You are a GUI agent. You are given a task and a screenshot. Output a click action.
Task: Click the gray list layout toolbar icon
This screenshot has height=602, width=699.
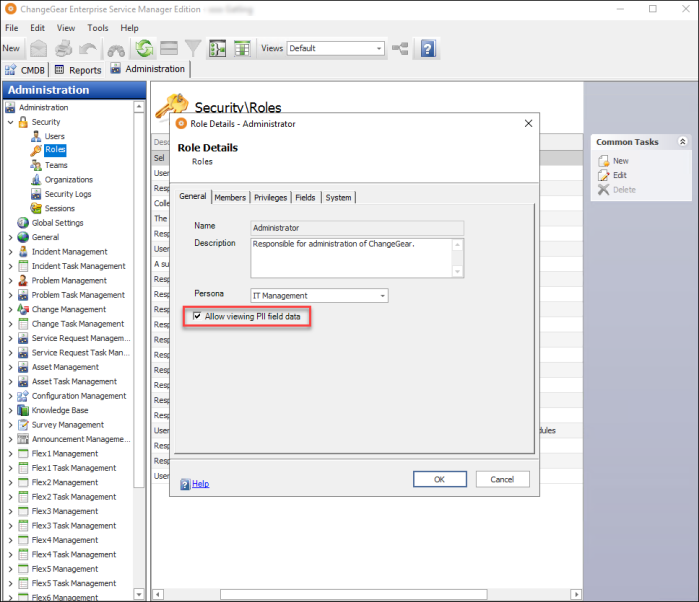pyautogui.click(x=169, y=48)
